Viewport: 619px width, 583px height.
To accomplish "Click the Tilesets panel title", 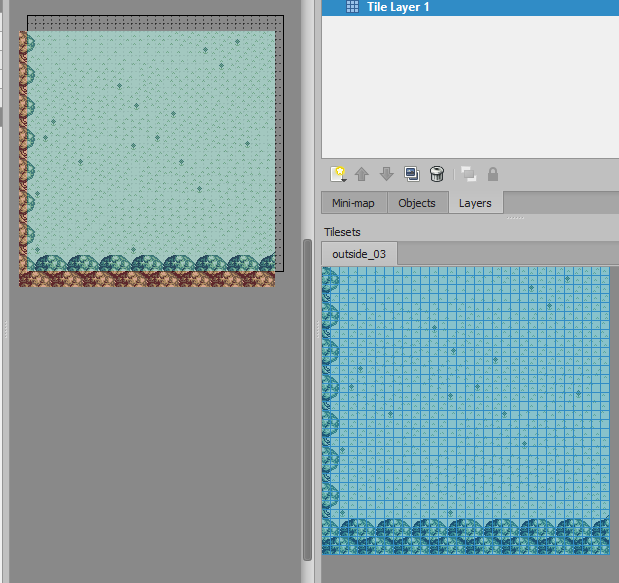I will [342, 232].
